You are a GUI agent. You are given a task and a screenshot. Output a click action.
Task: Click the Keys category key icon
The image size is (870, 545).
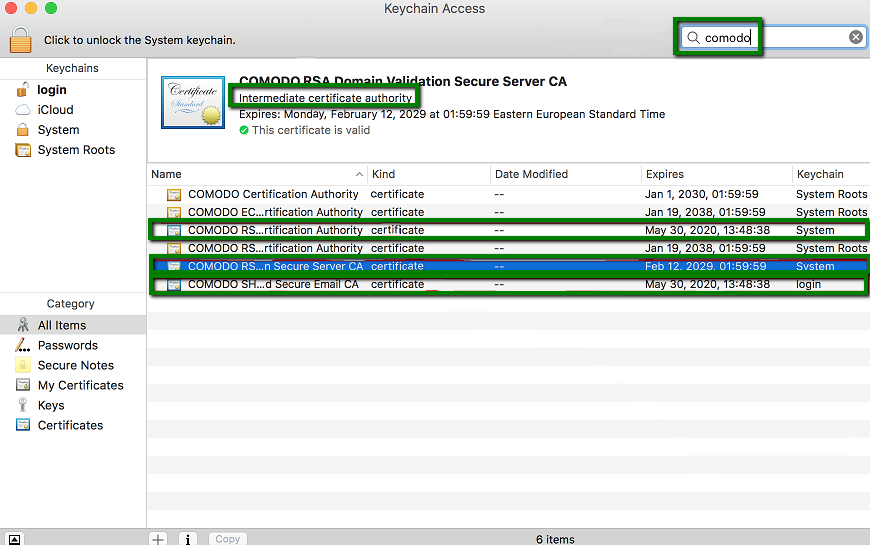[23, 405]
